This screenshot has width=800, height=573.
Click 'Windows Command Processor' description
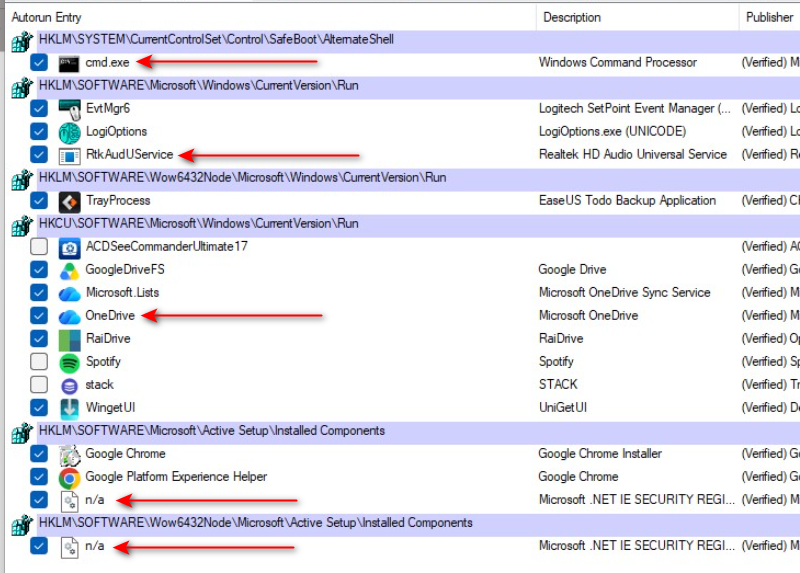click(617, 62)
